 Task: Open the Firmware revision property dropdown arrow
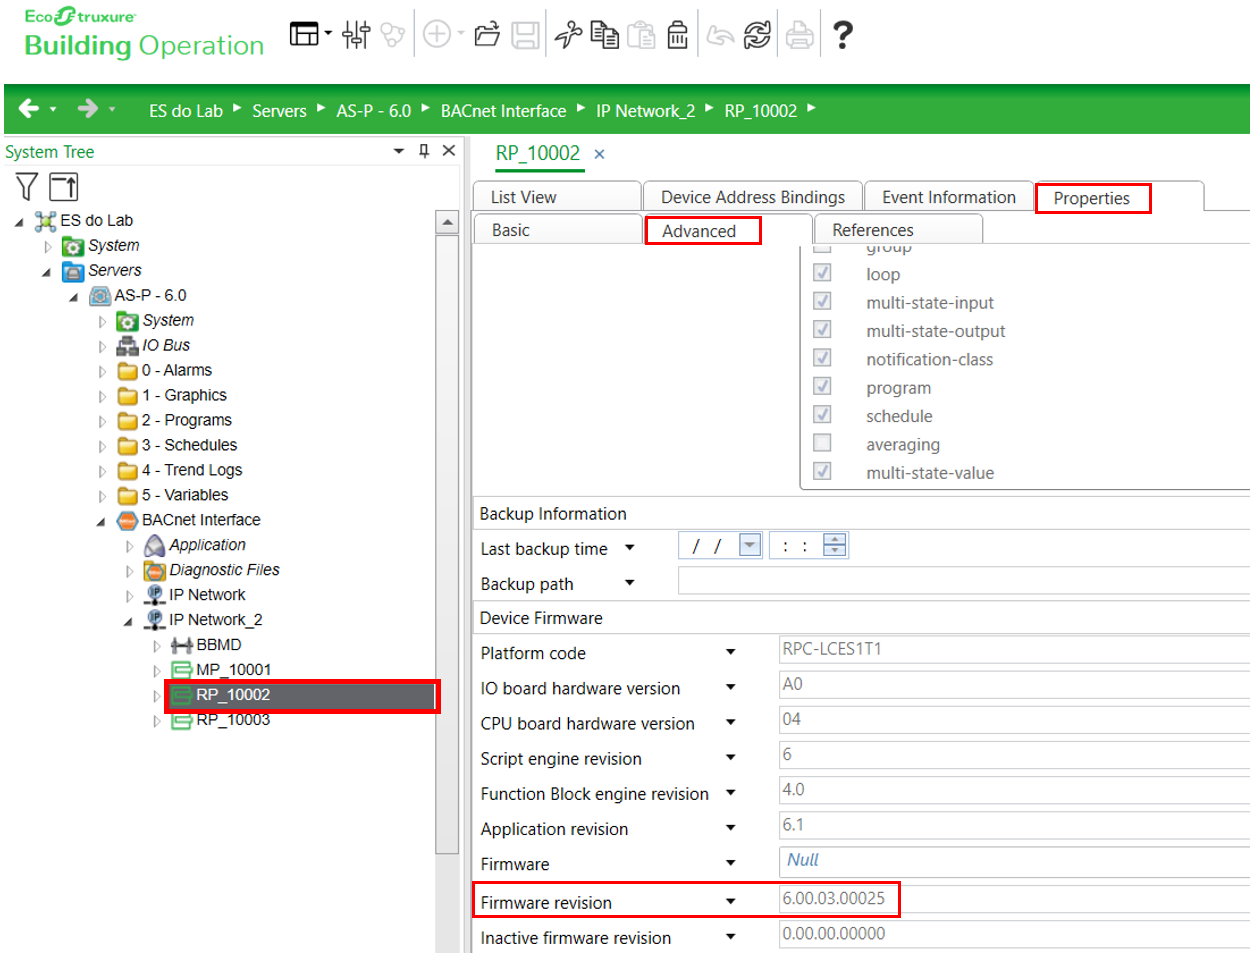(x=731, y=901)
